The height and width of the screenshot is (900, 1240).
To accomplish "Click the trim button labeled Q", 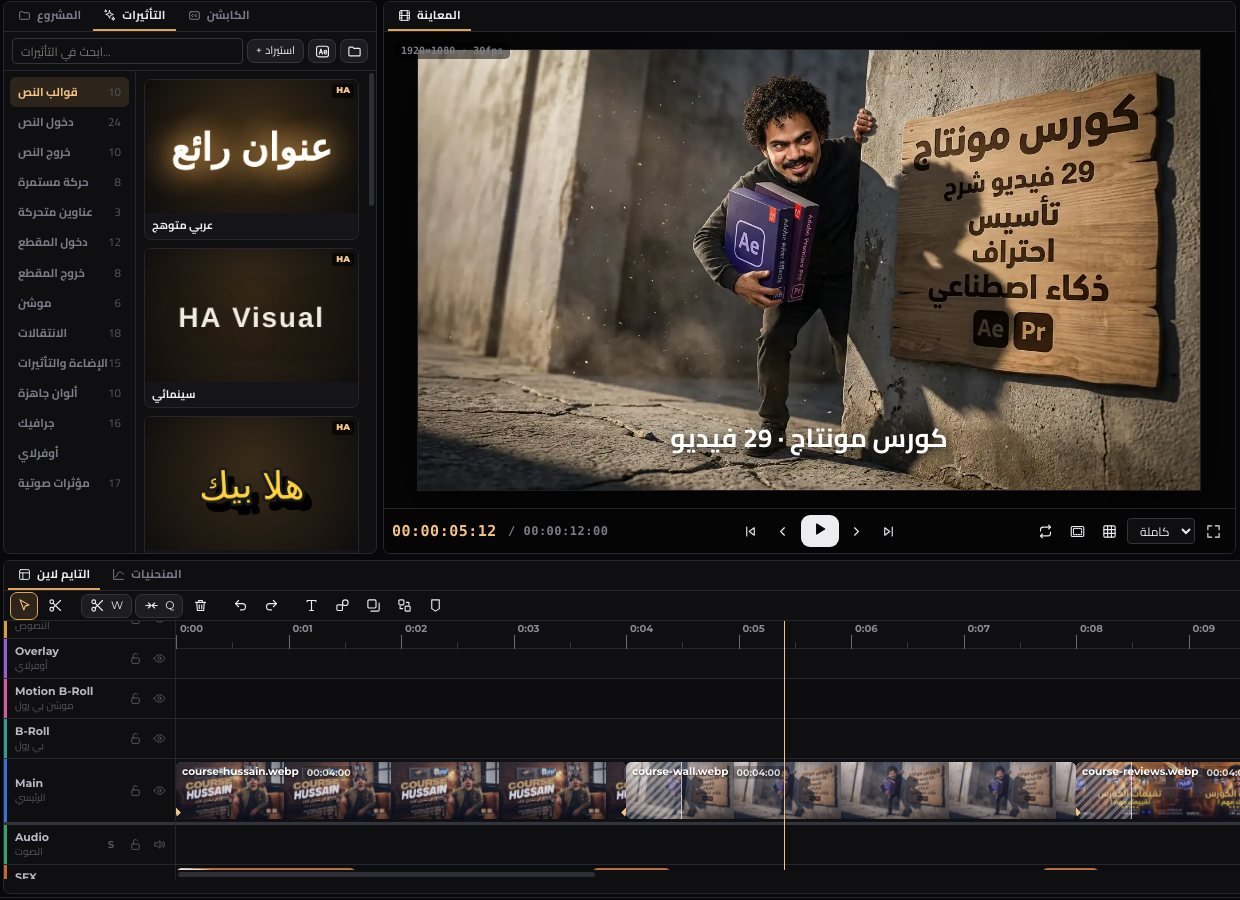I will [x=160, y=605].
